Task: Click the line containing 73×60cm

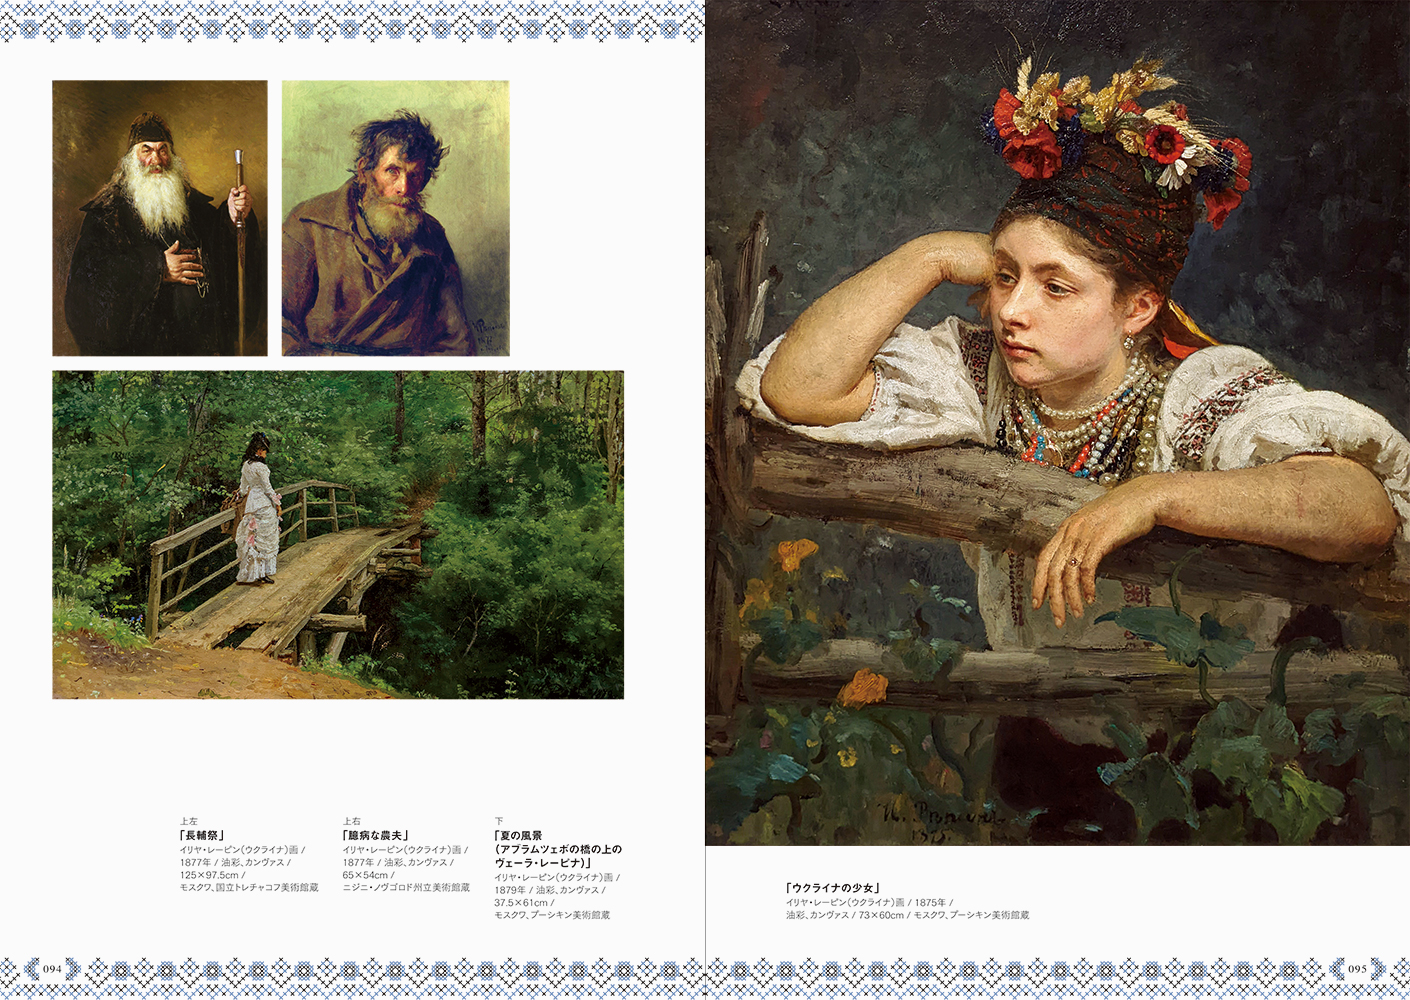Action: pos(907,915)
